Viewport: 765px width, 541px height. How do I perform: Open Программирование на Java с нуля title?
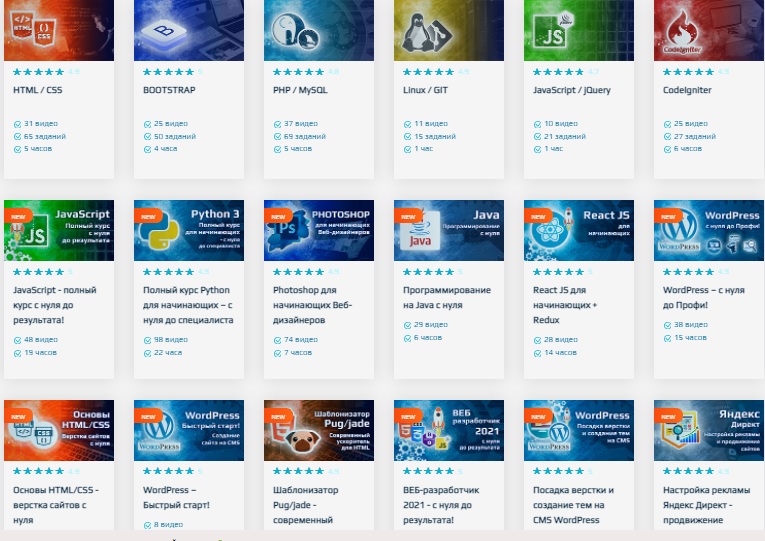pyautogui.click(x=447, y=298)
